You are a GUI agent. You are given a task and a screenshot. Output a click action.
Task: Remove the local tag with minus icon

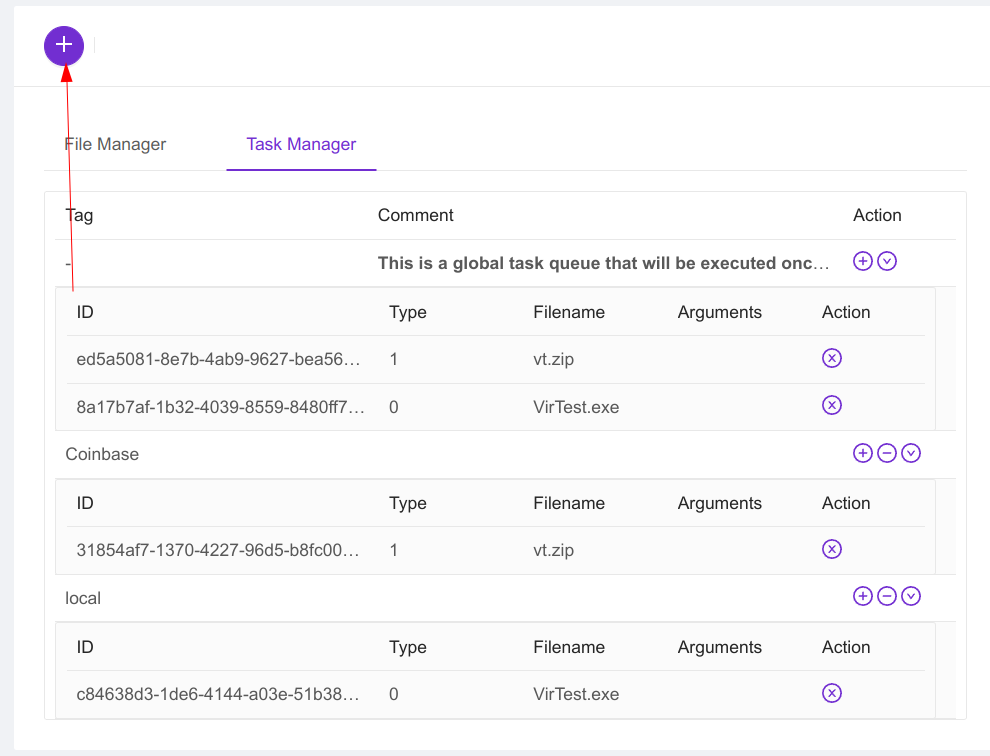[886, 597]
